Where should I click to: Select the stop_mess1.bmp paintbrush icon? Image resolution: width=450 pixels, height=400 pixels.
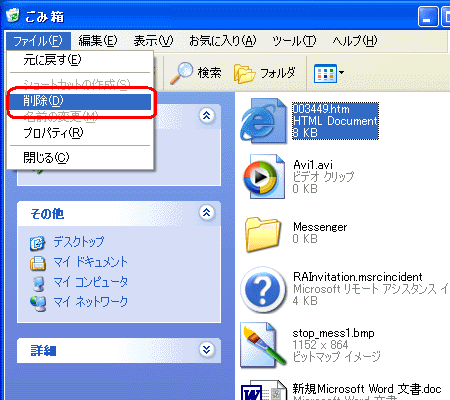pyautogui.click(x=263, y=345)
